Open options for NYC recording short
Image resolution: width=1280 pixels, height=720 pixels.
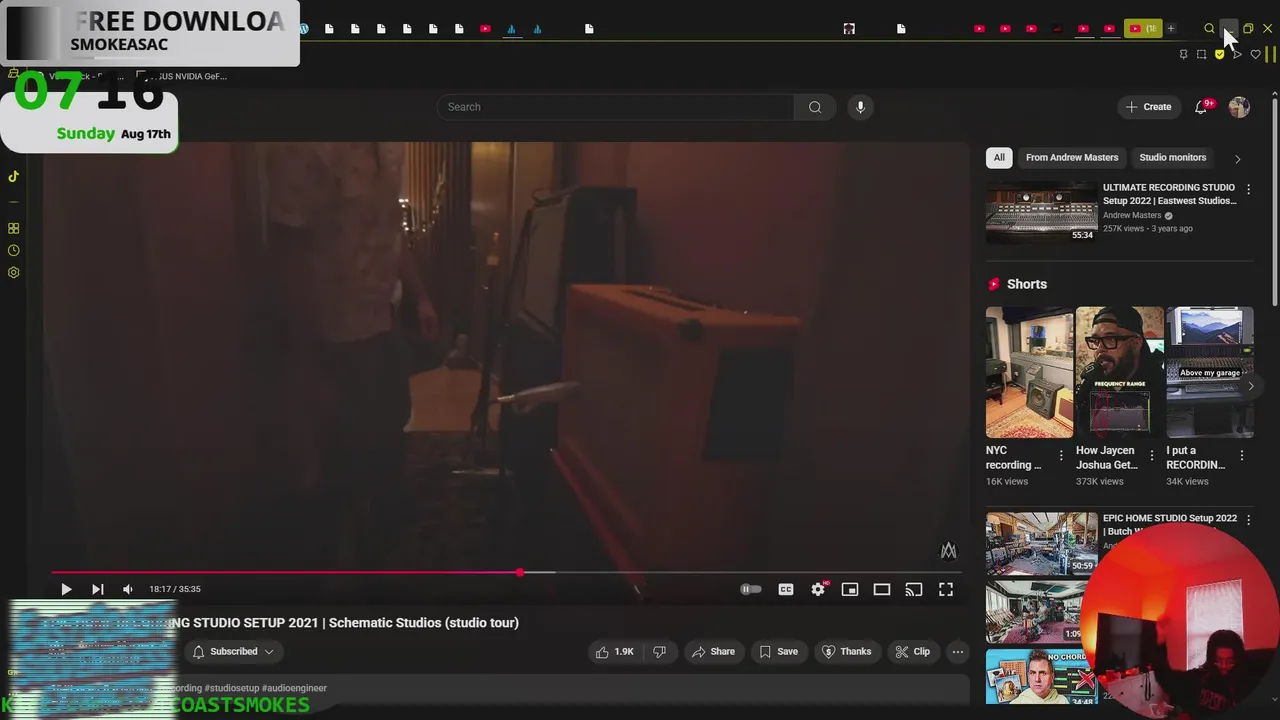pos(1061,455)
